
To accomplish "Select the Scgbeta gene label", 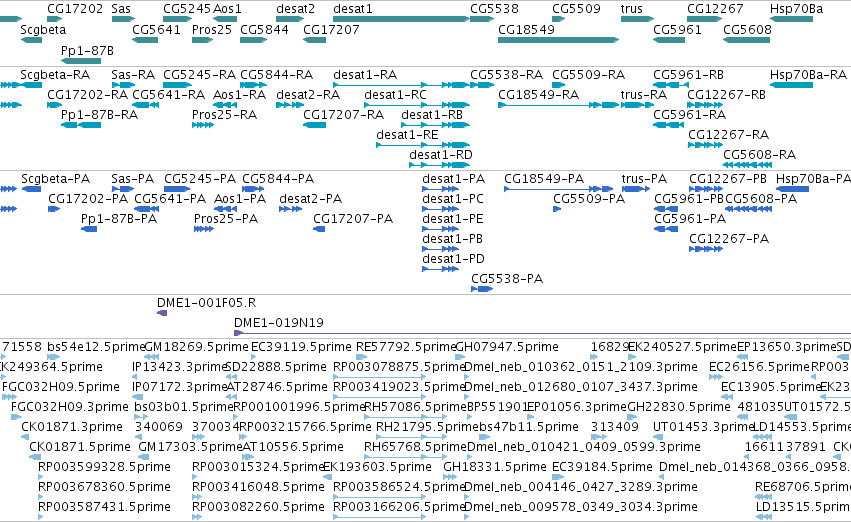I will 43,30.
